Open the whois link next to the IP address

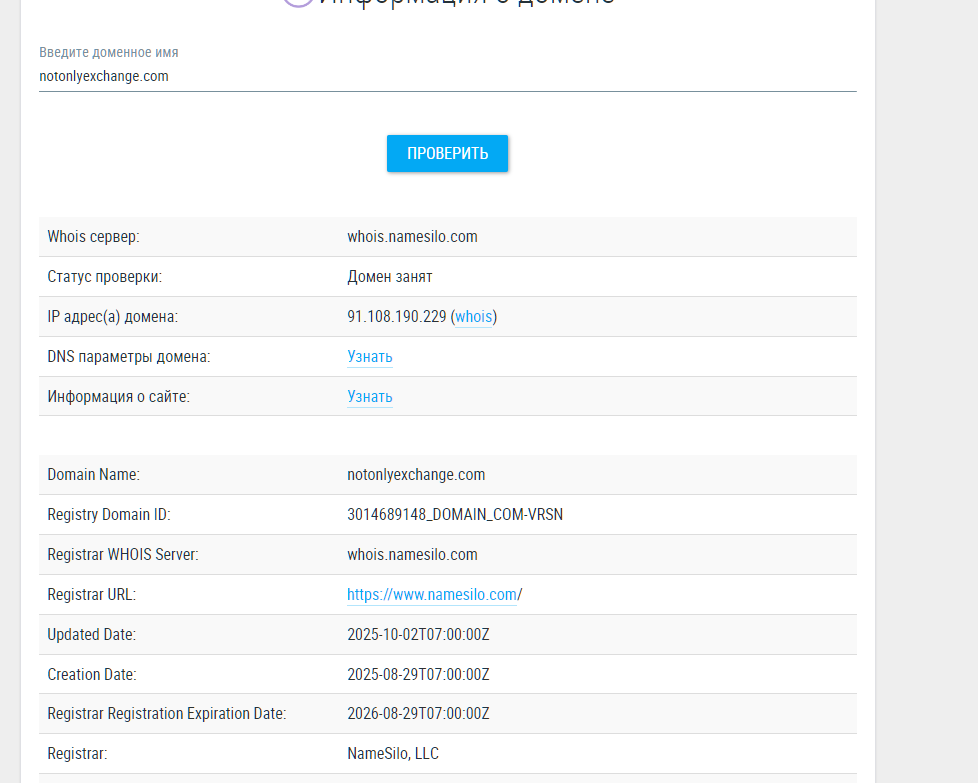point(472,316)
